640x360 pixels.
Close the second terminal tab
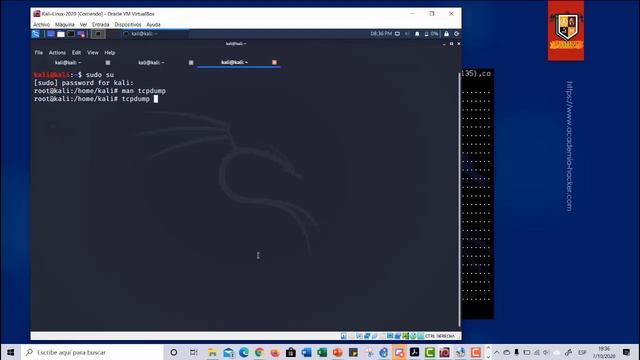(x=191, y=62)
